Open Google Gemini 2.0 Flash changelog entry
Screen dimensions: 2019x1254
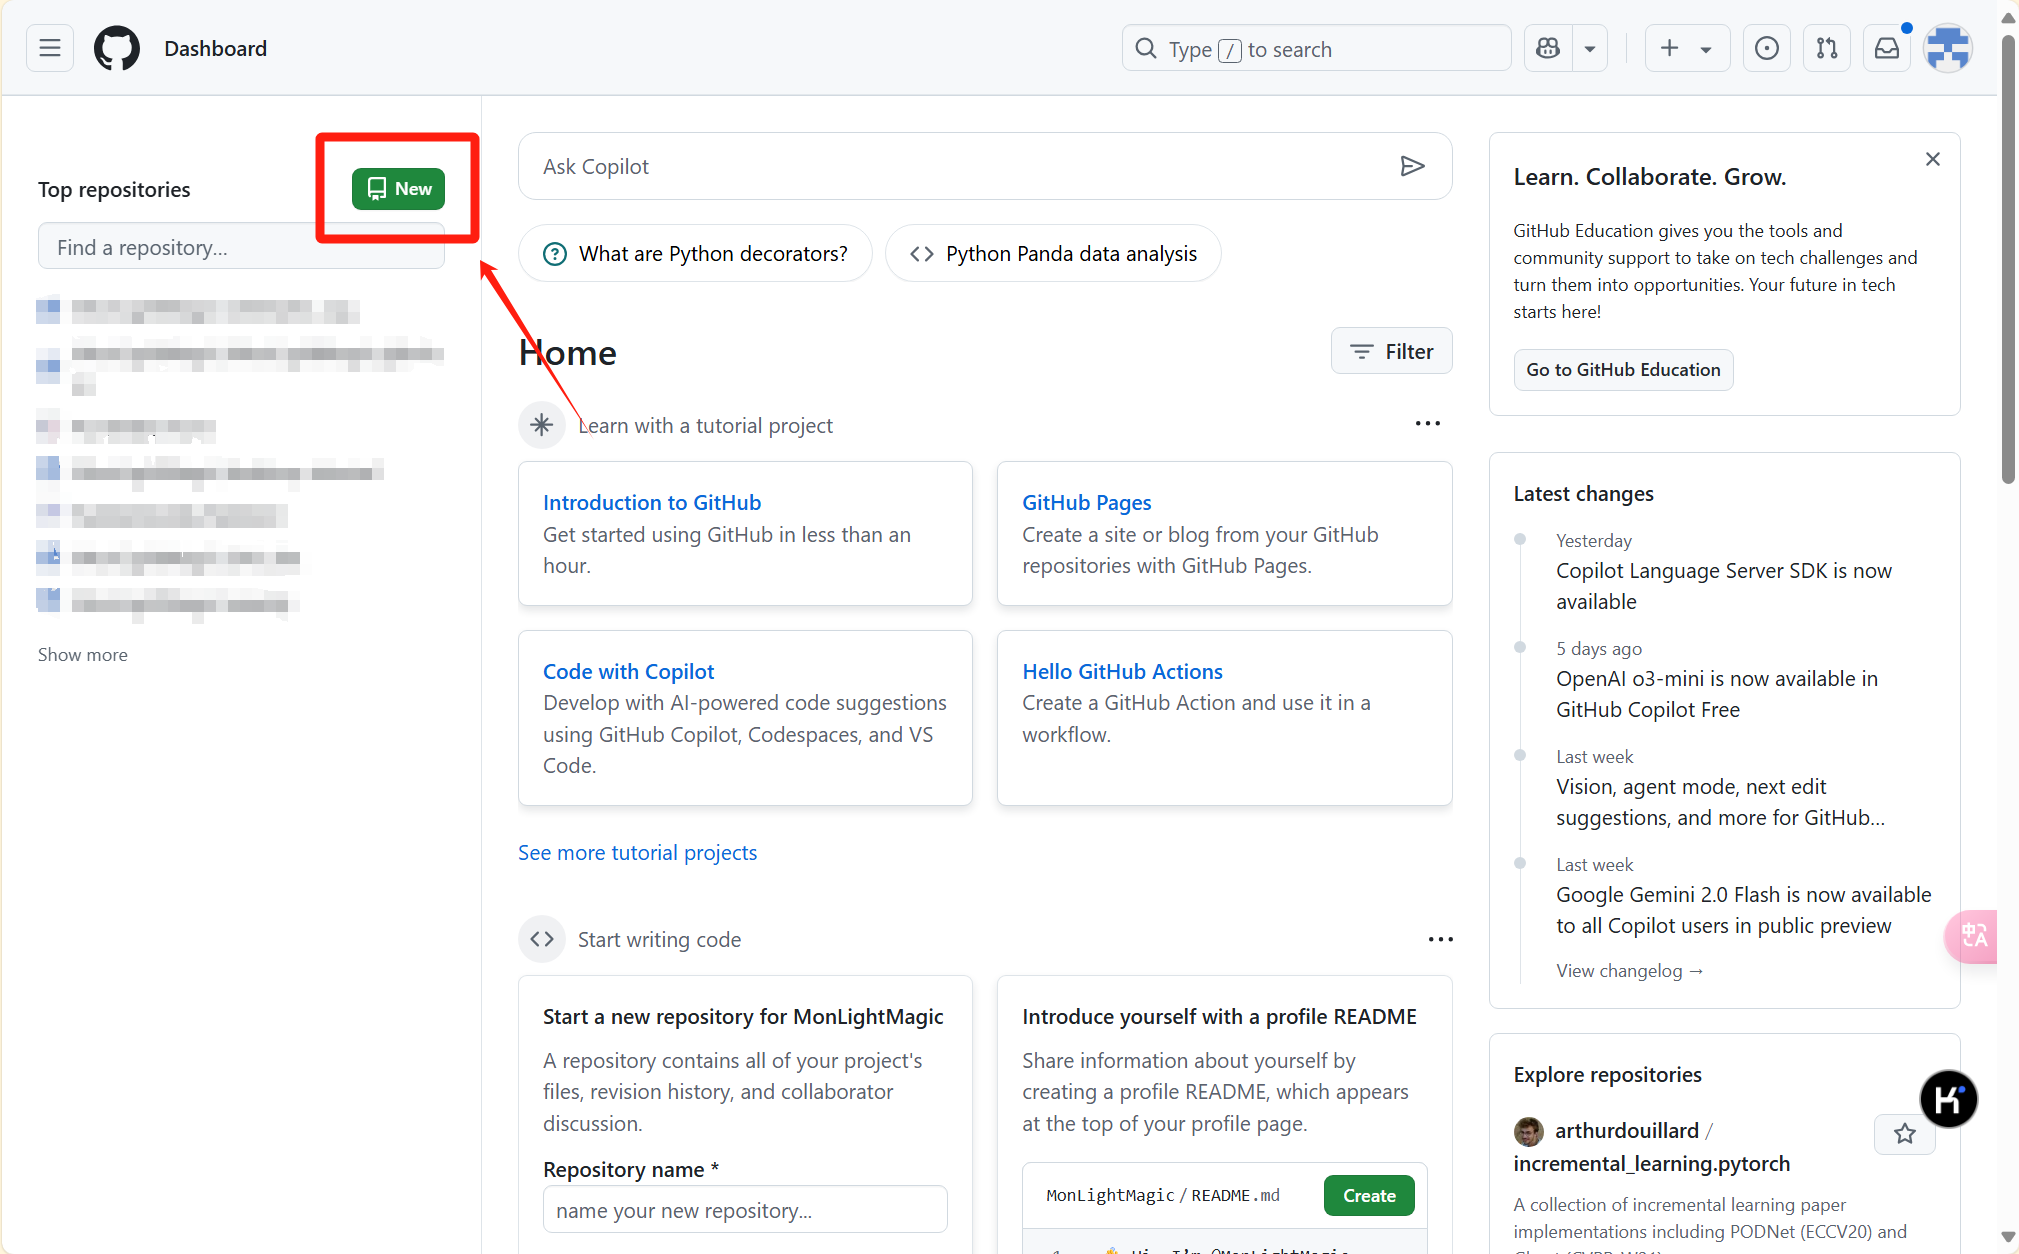click(x=1743, y=910)
